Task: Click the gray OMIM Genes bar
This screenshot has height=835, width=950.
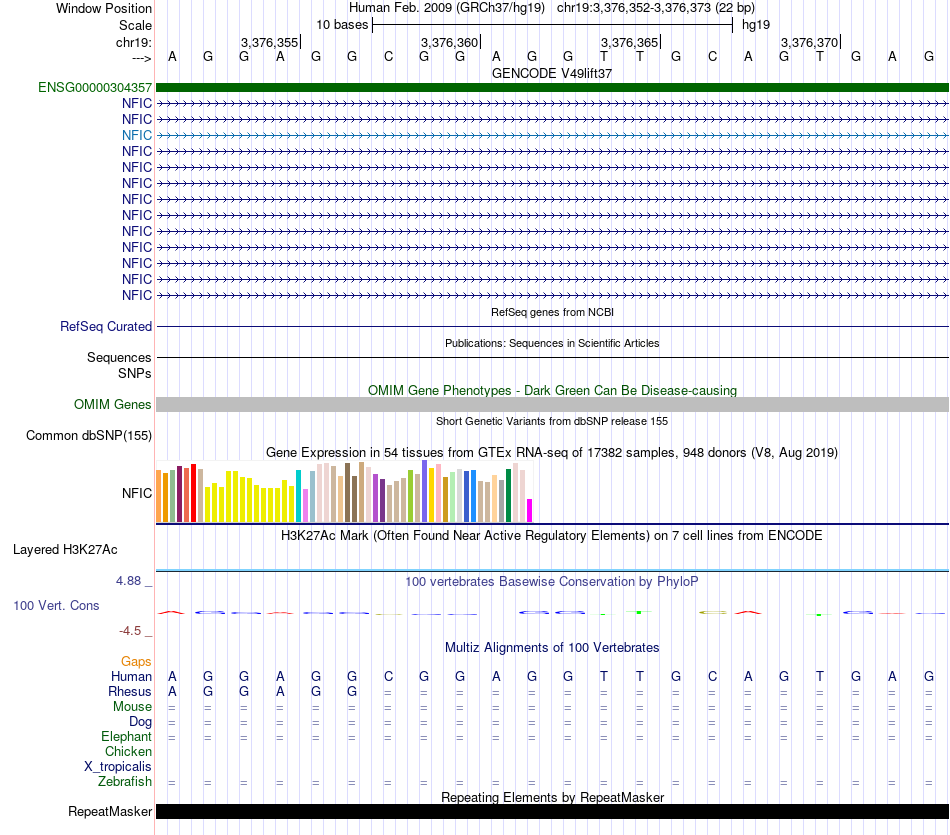Action: 552,404
